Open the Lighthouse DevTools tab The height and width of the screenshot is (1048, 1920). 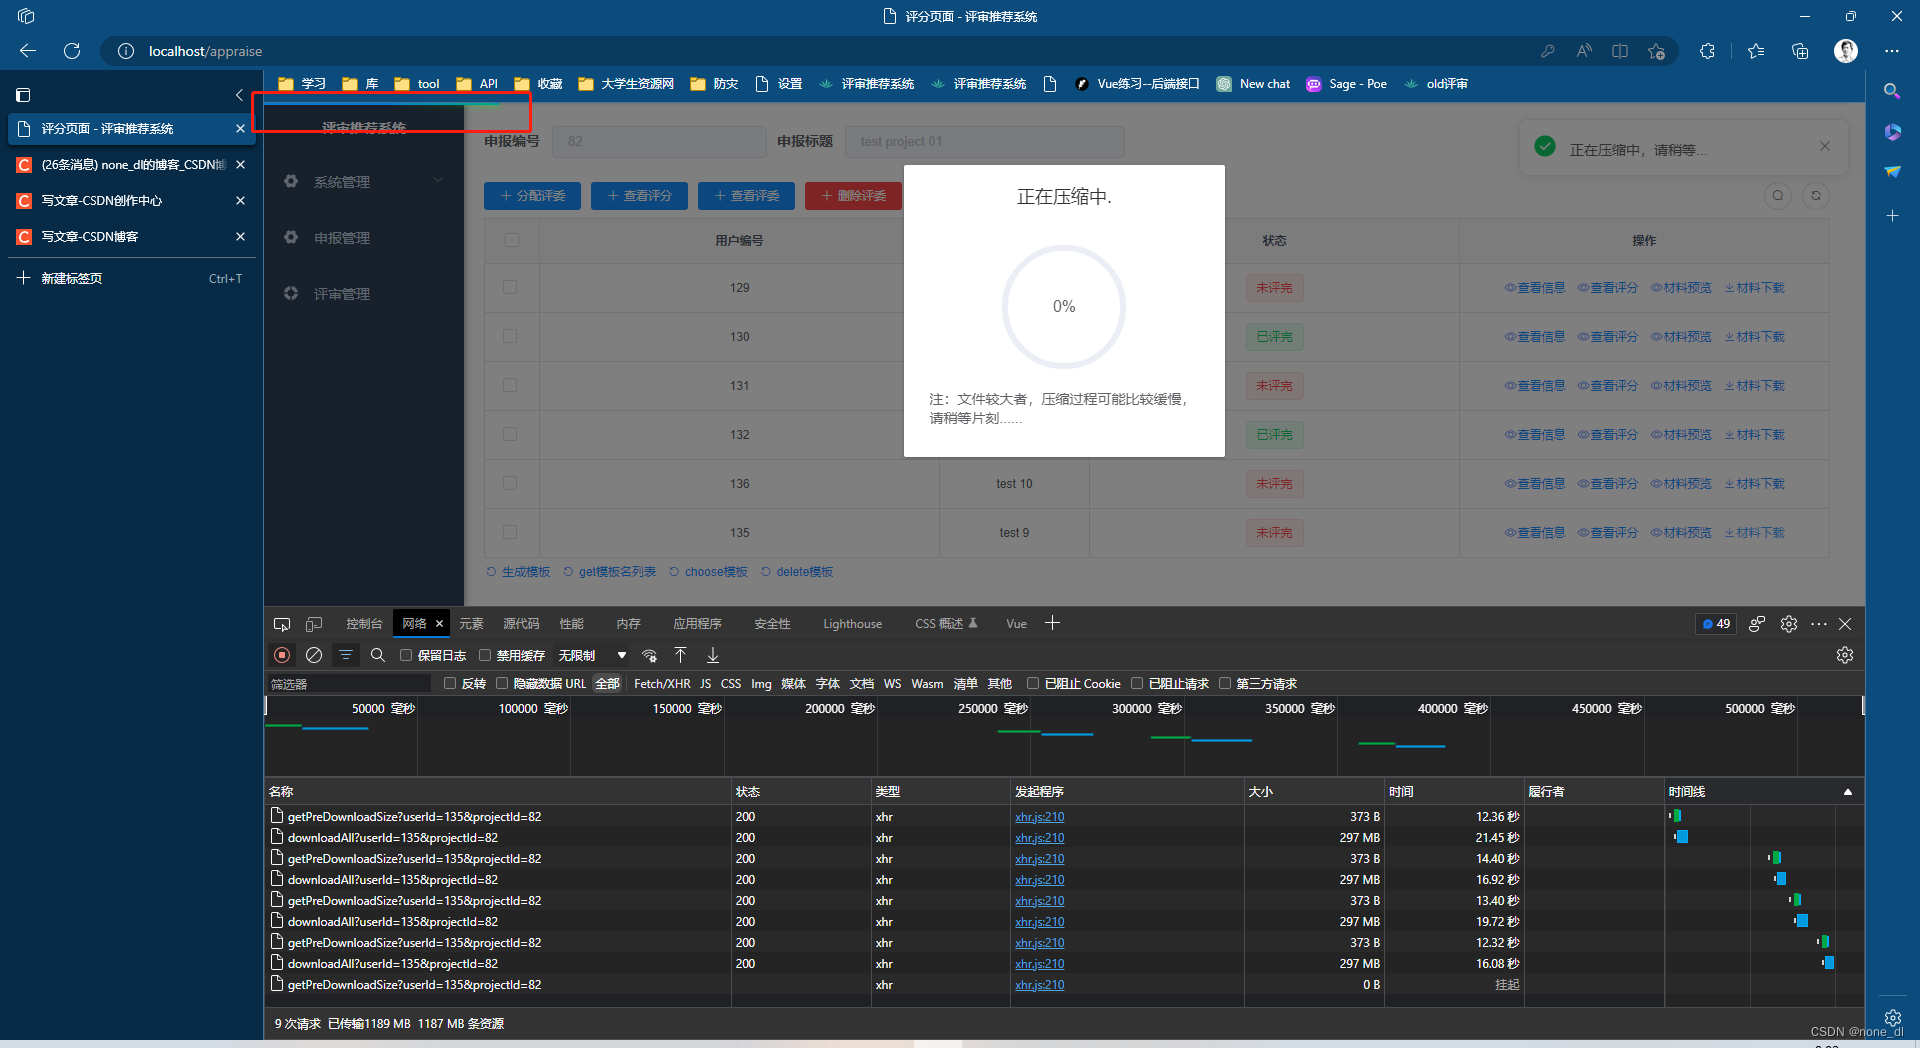click(852, 624)
